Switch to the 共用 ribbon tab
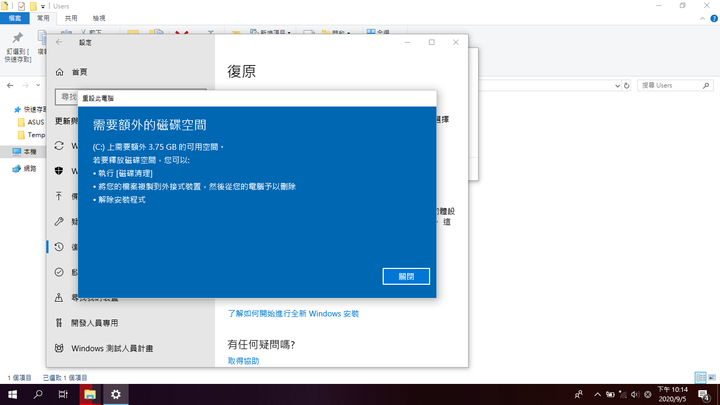Image resolution: width=720 pixels, height=405 pixels. point(71,18)
